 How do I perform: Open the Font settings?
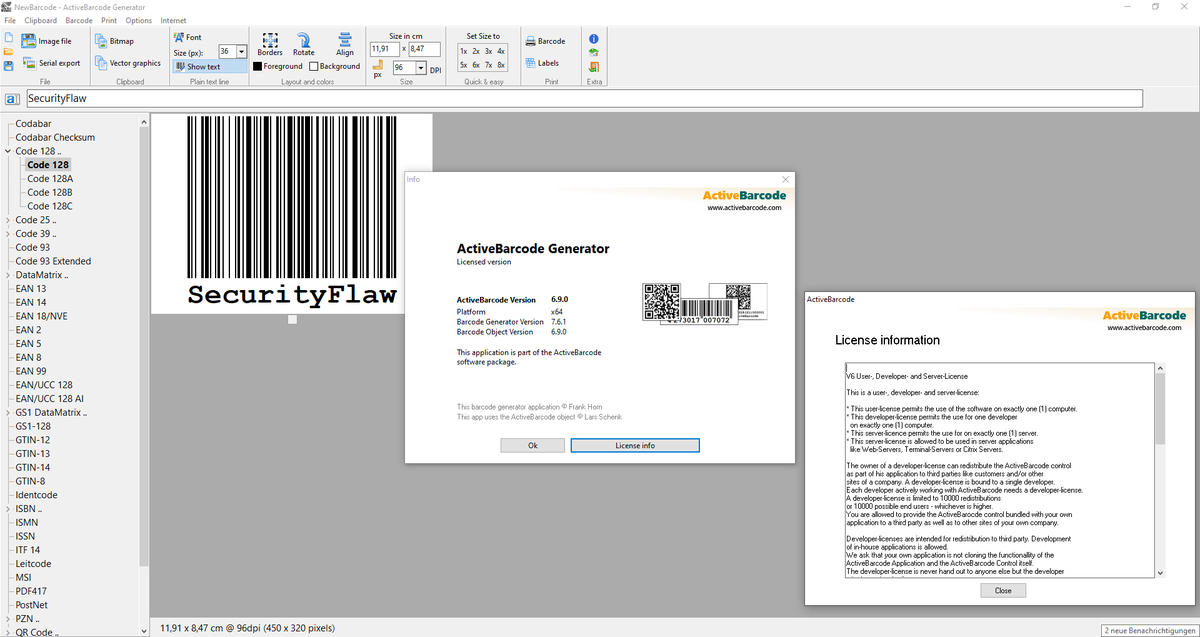187,37
